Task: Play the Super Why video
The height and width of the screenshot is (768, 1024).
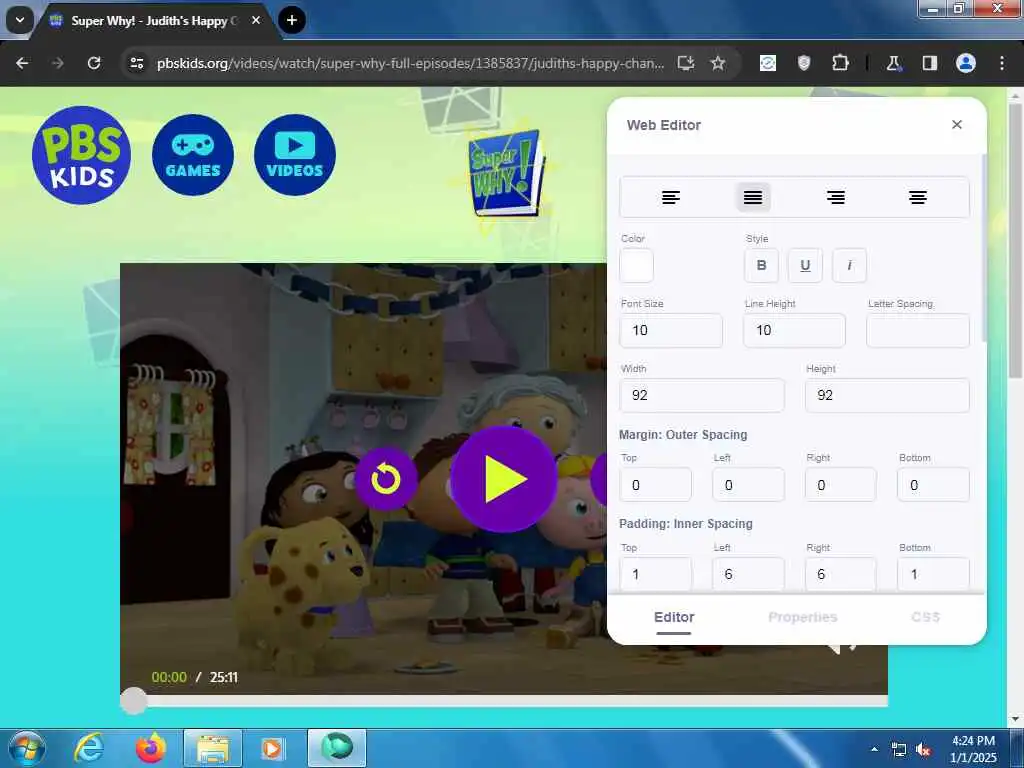Action: 504,479
